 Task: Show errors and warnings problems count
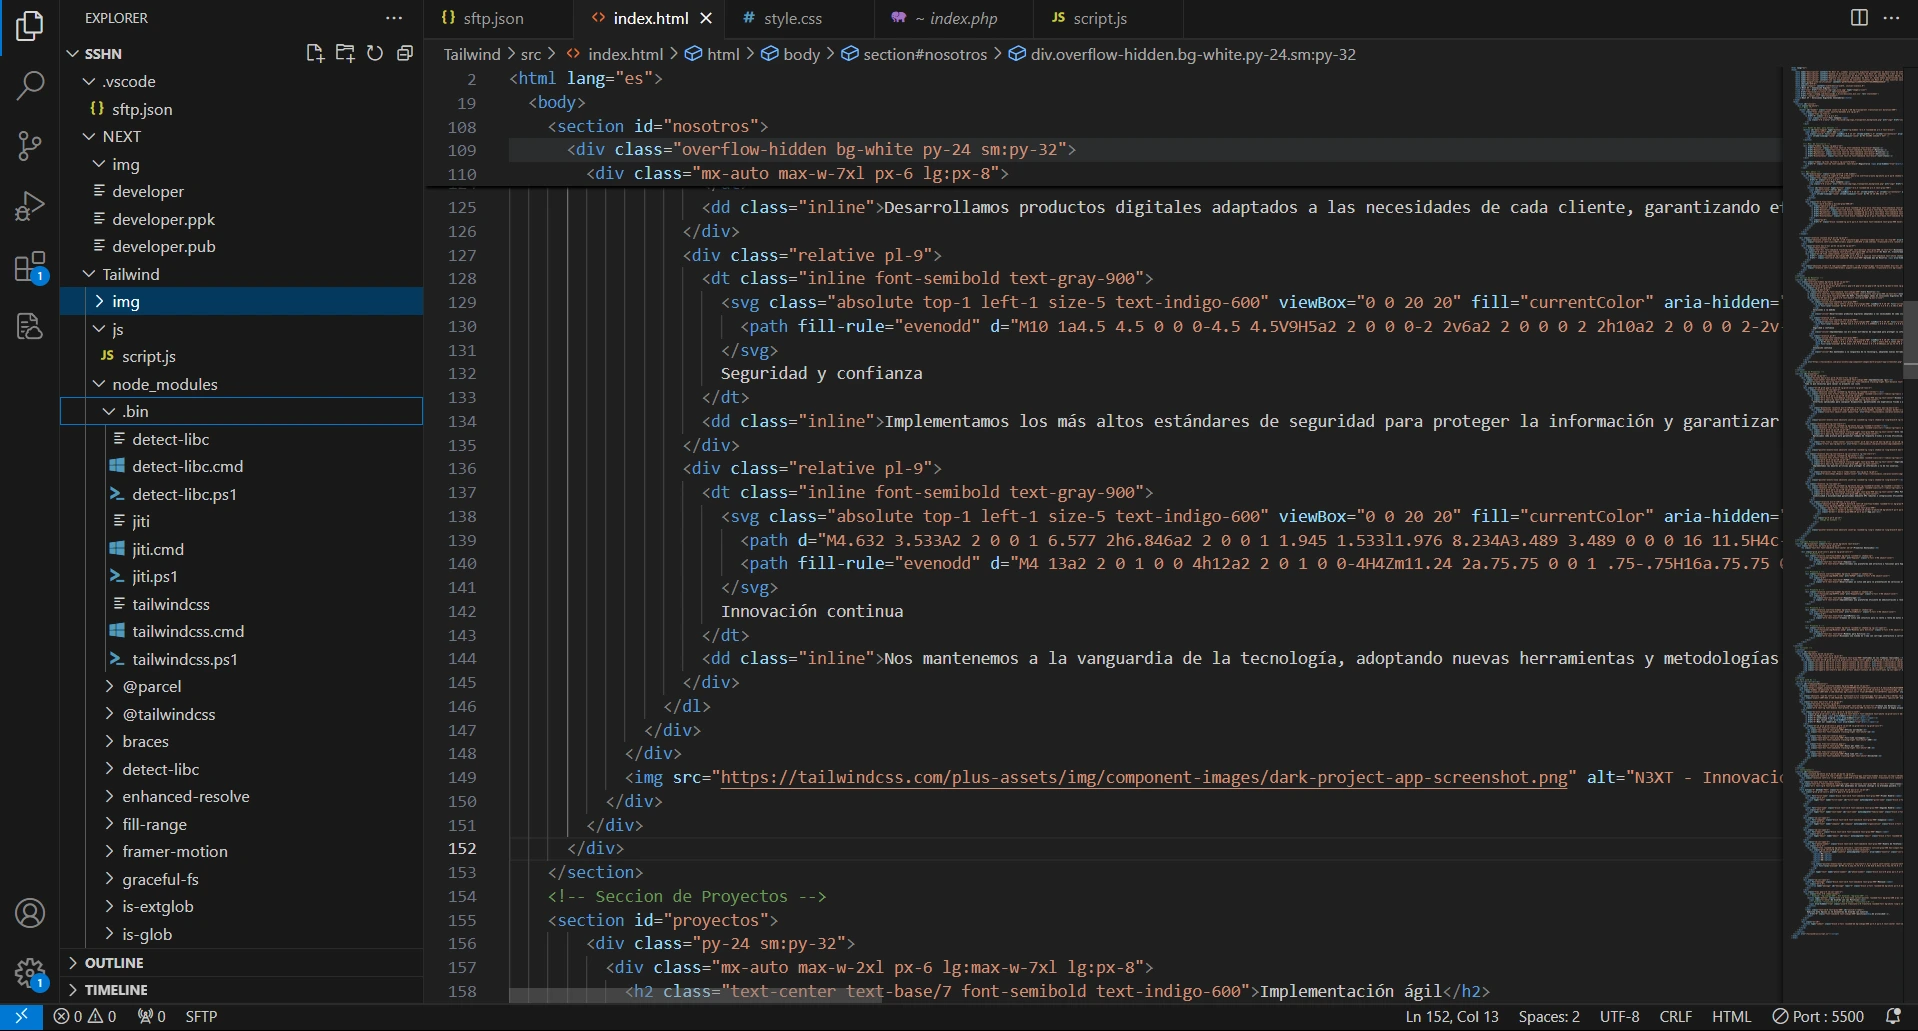click(85, 1016)
